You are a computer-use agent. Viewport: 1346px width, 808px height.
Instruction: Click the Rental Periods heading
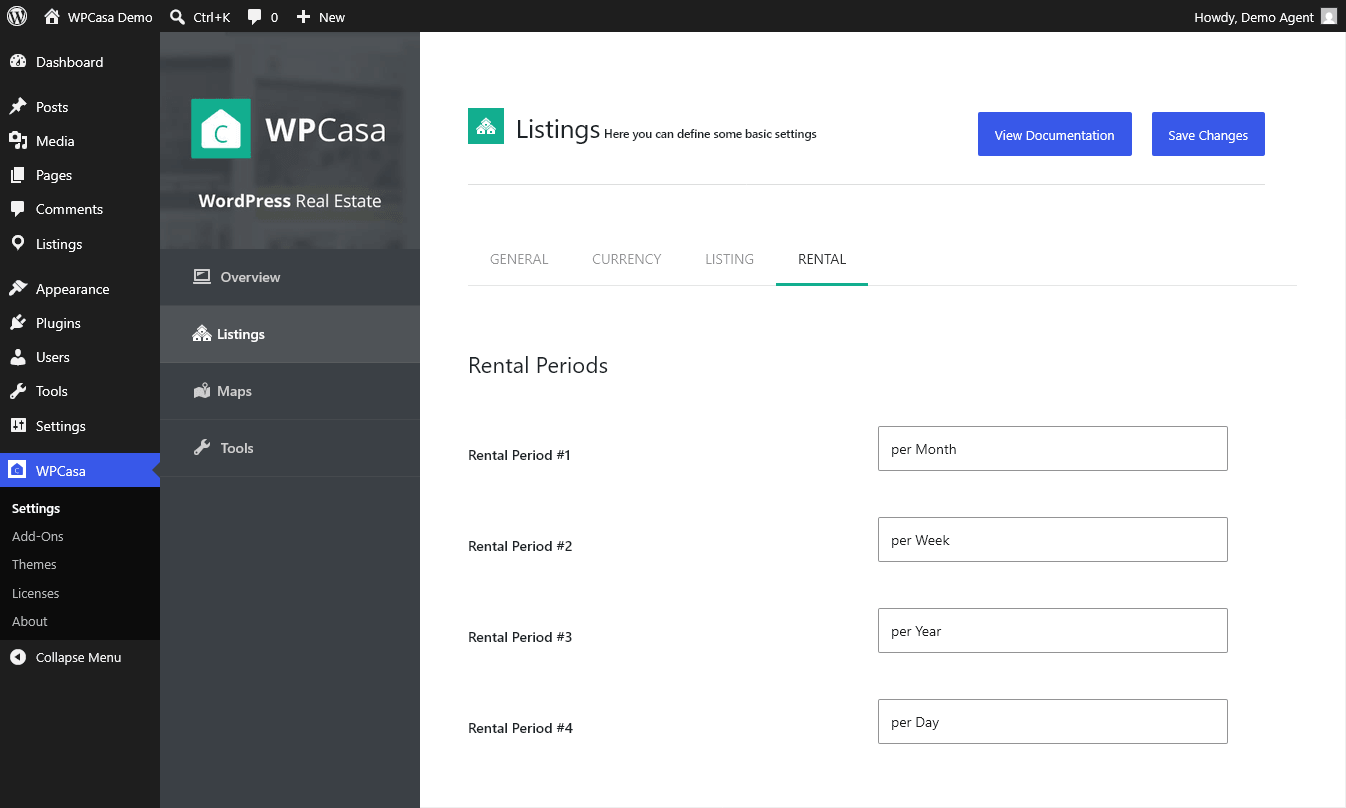click(538, 365)
